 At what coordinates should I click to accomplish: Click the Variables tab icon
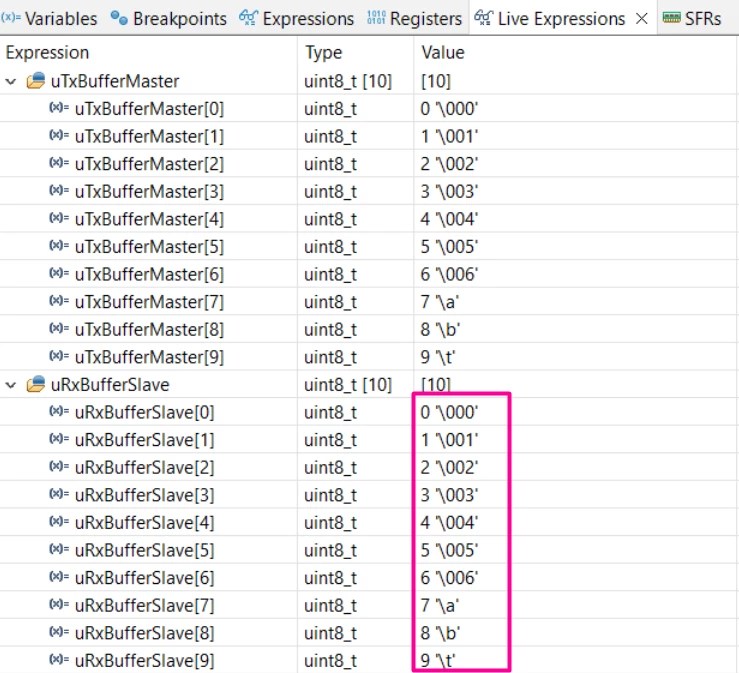(10, 18)
